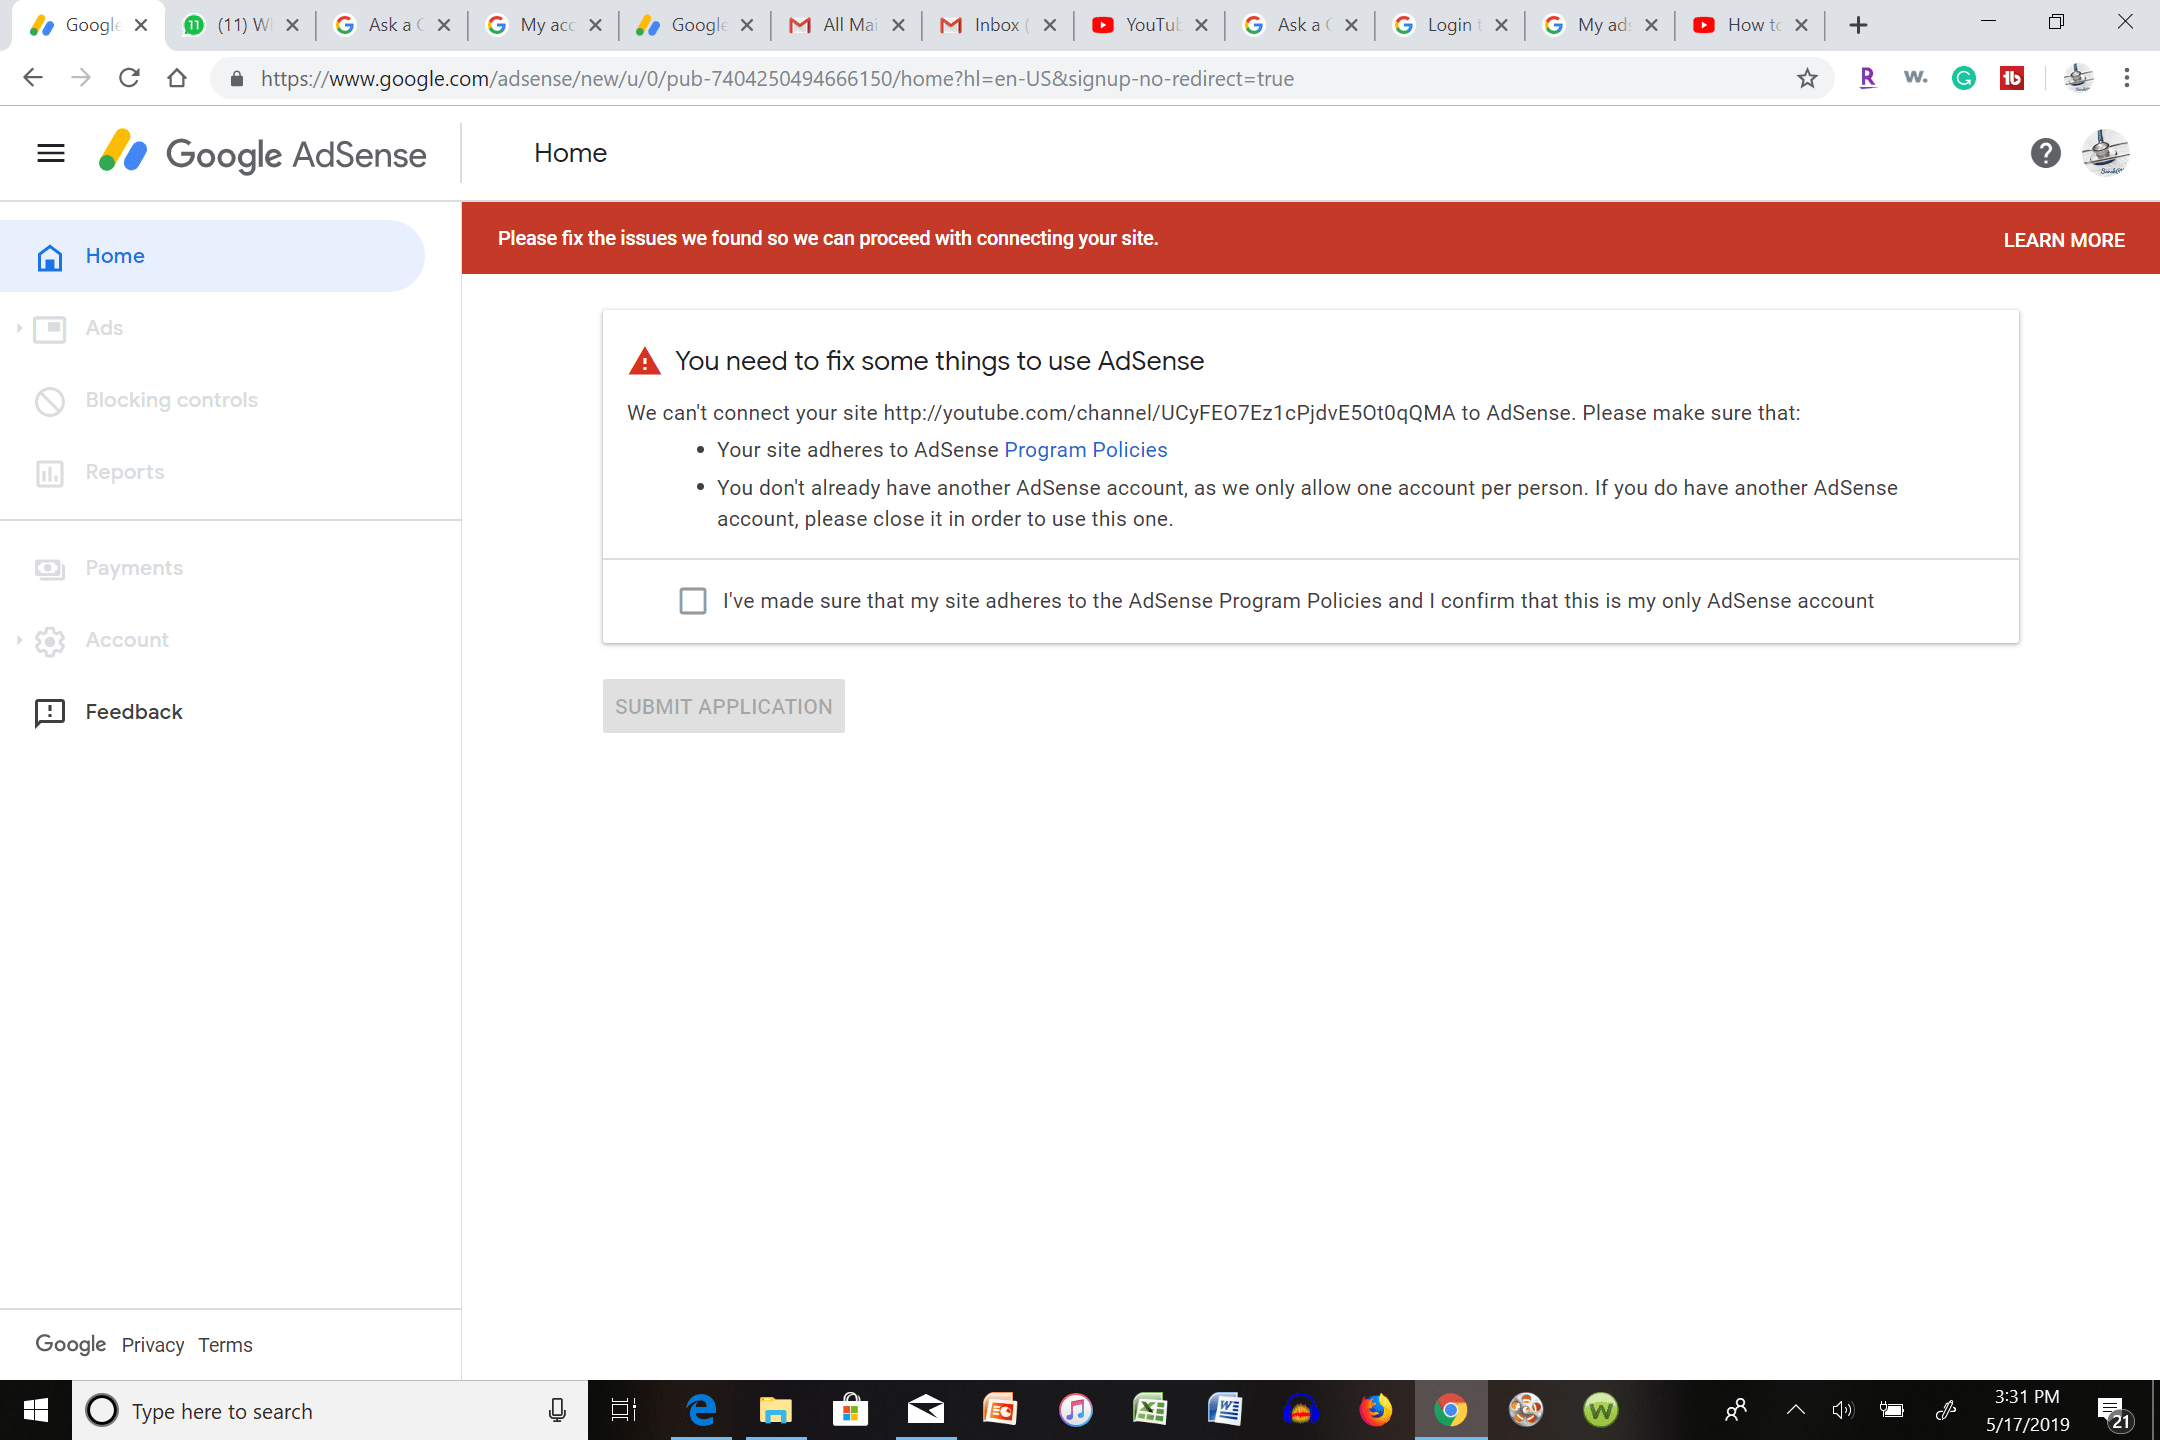This screenshot has height=1440, width=2160.
Task: Click the SUBMIT APPLICATION button
Action: 723,706
